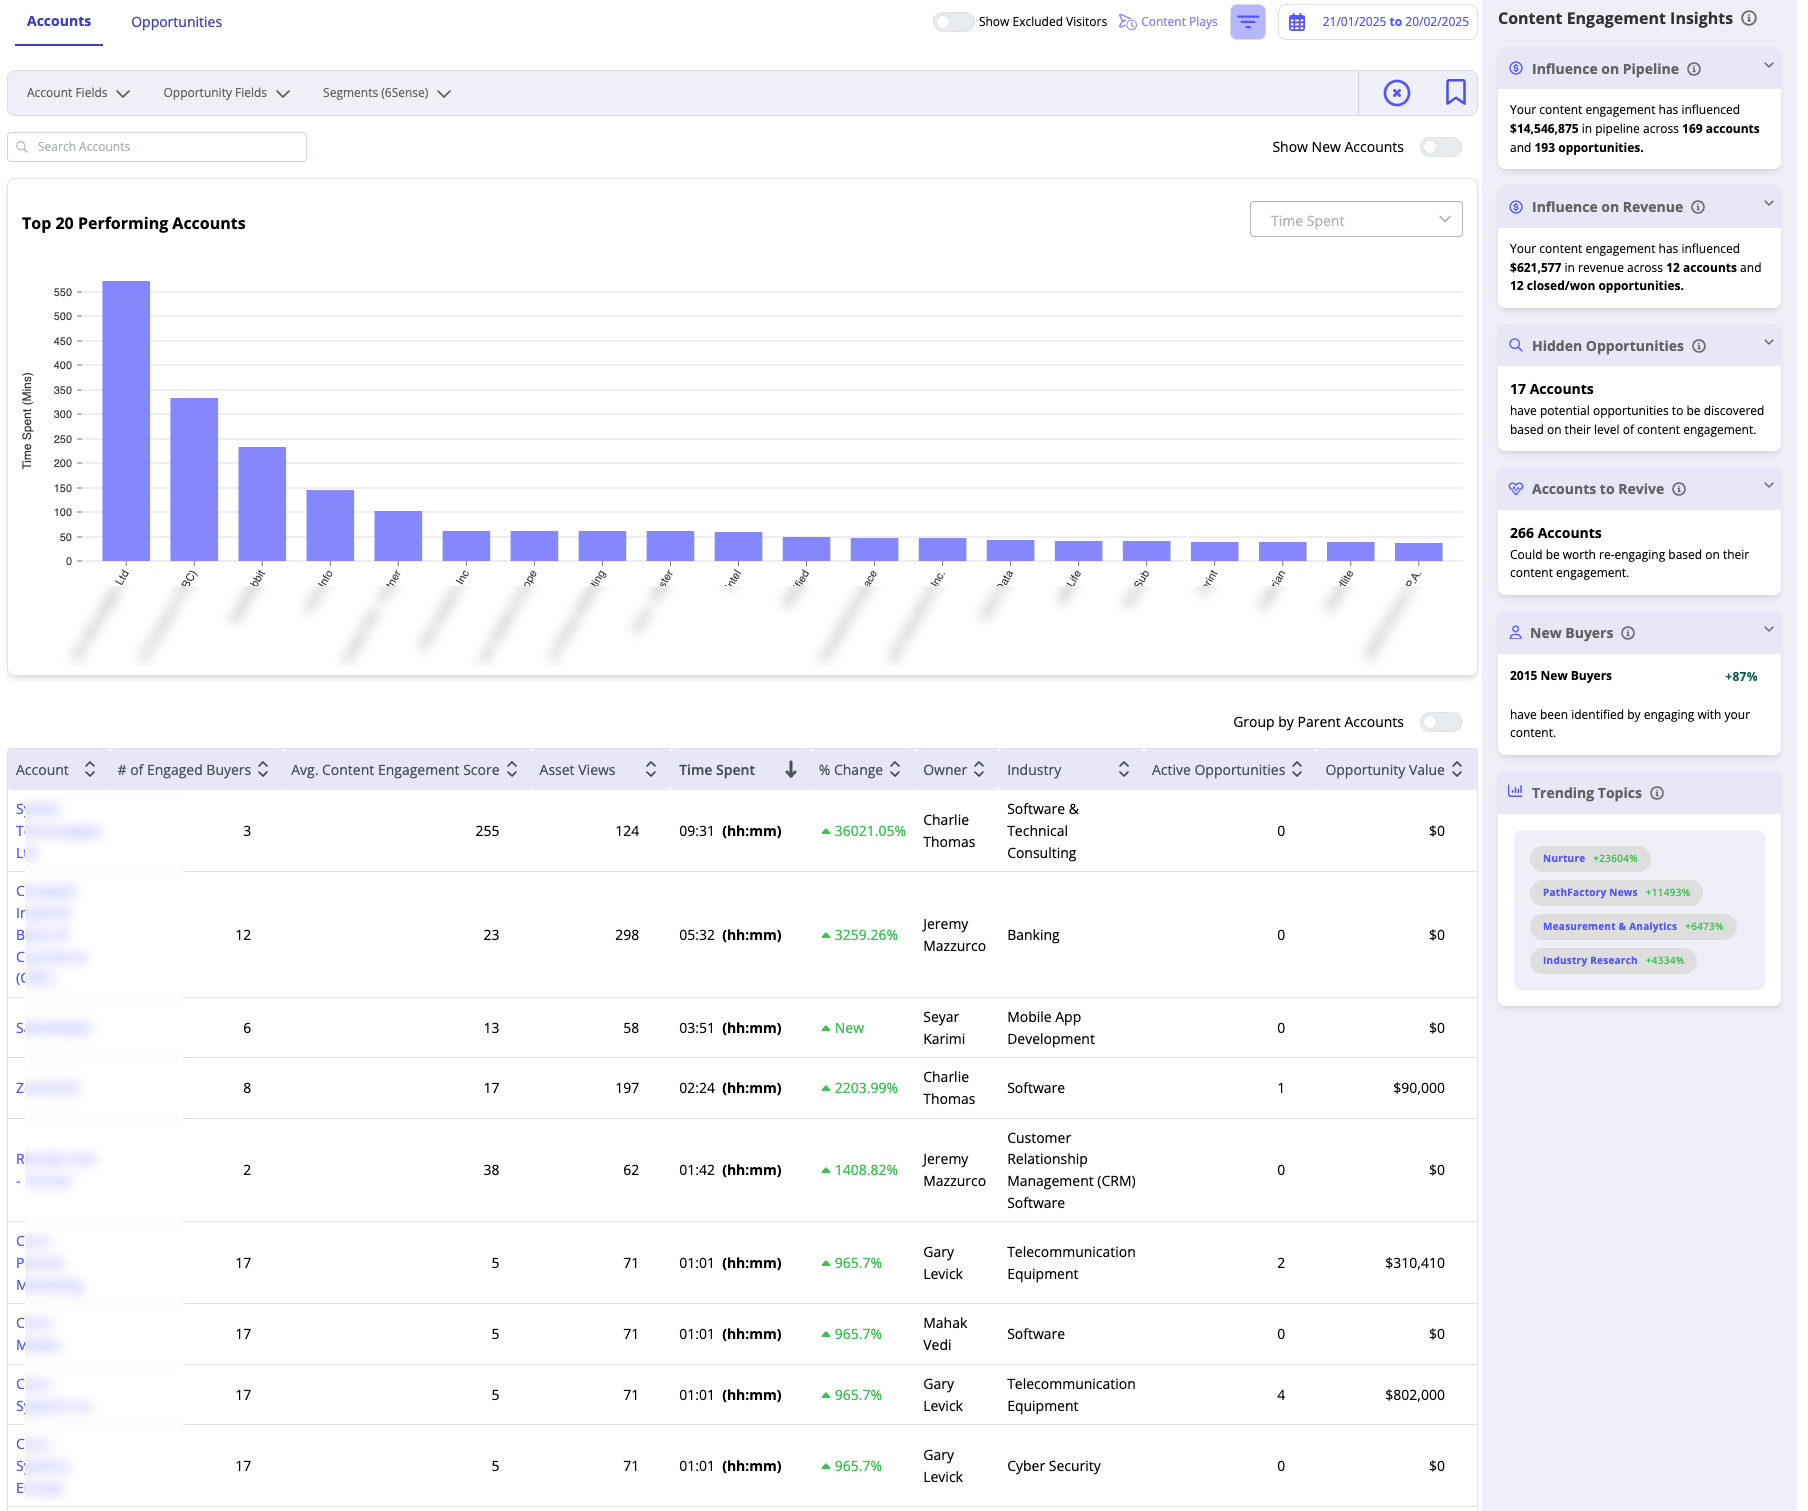The height and width of the screenshot is (1511, 1808).
Task: Open the Time Spent chart metric dropdown
Action: tap(1355, 220)
